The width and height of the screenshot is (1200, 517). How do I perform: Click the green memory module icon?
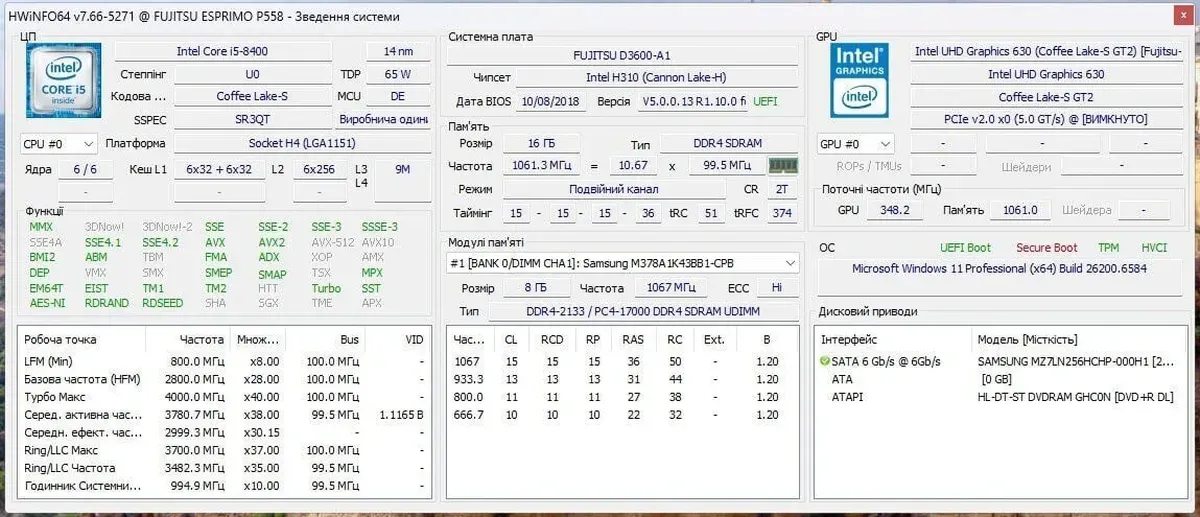782,166
